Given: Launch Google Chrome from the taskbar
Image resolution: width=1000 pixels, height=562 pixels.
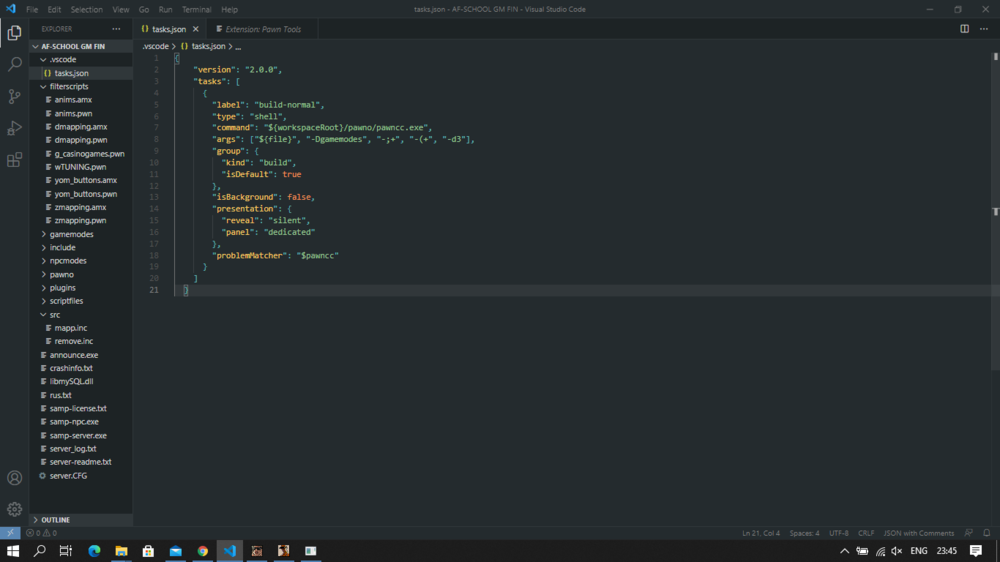Looking at the screenshot, I should tap(203, 551).
